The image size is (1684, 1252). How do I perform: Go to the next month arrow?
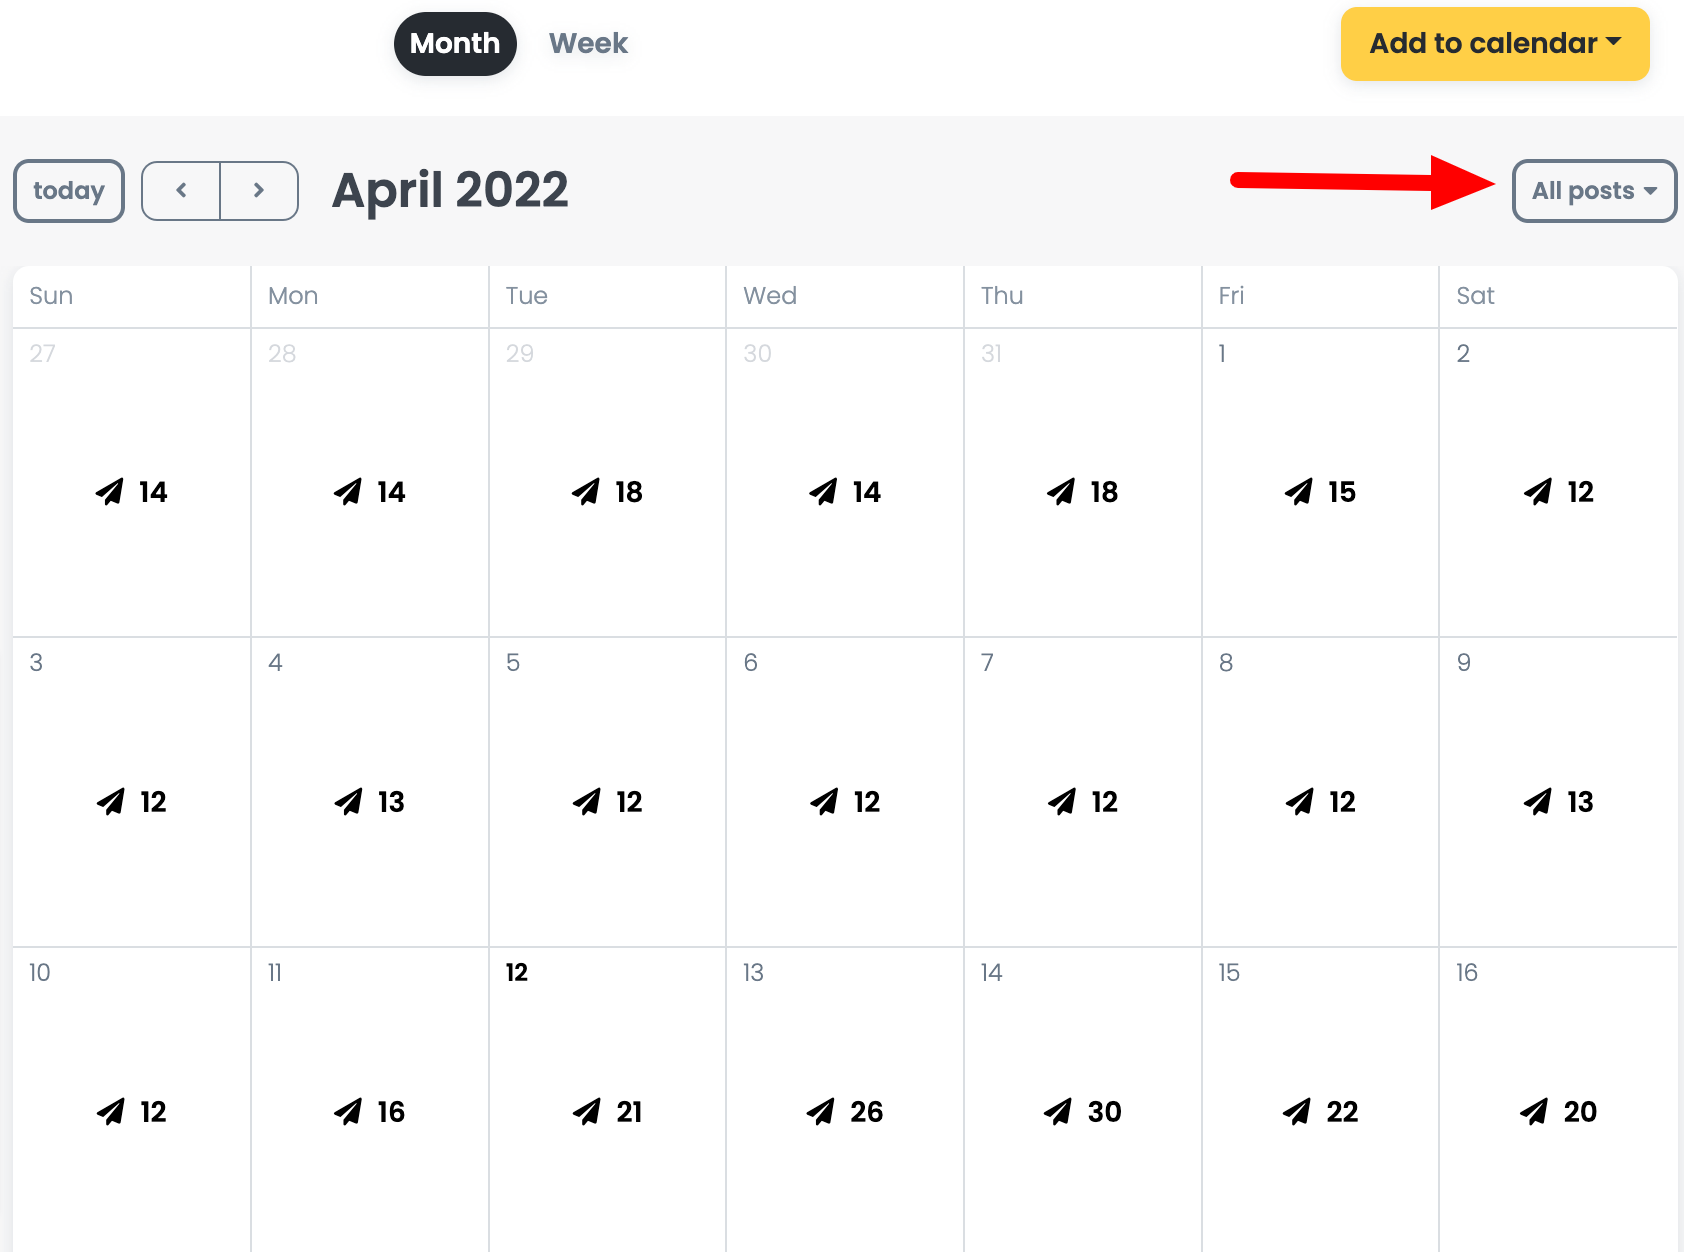259,190
